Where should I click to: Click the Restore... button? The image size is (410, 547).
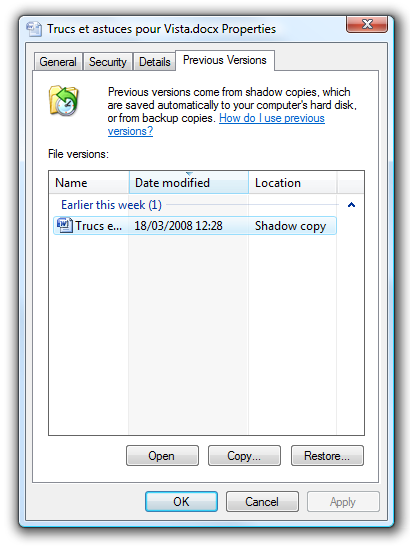click(327, 456)
